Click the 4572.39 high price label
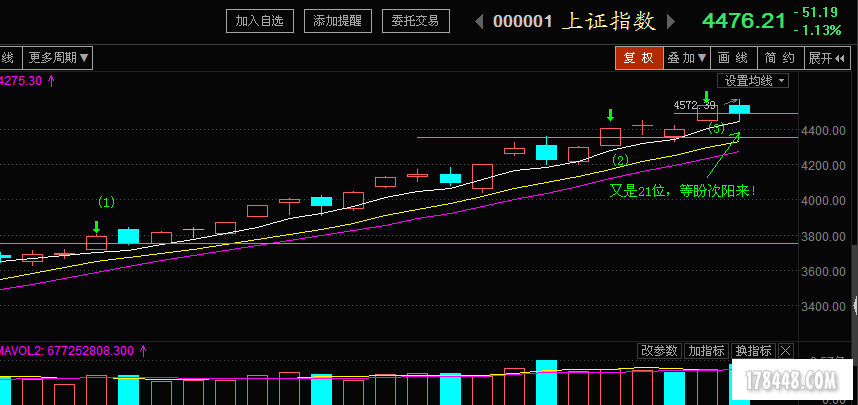The width and height of the screenshot is (858, 405). (x=694, y=105)
